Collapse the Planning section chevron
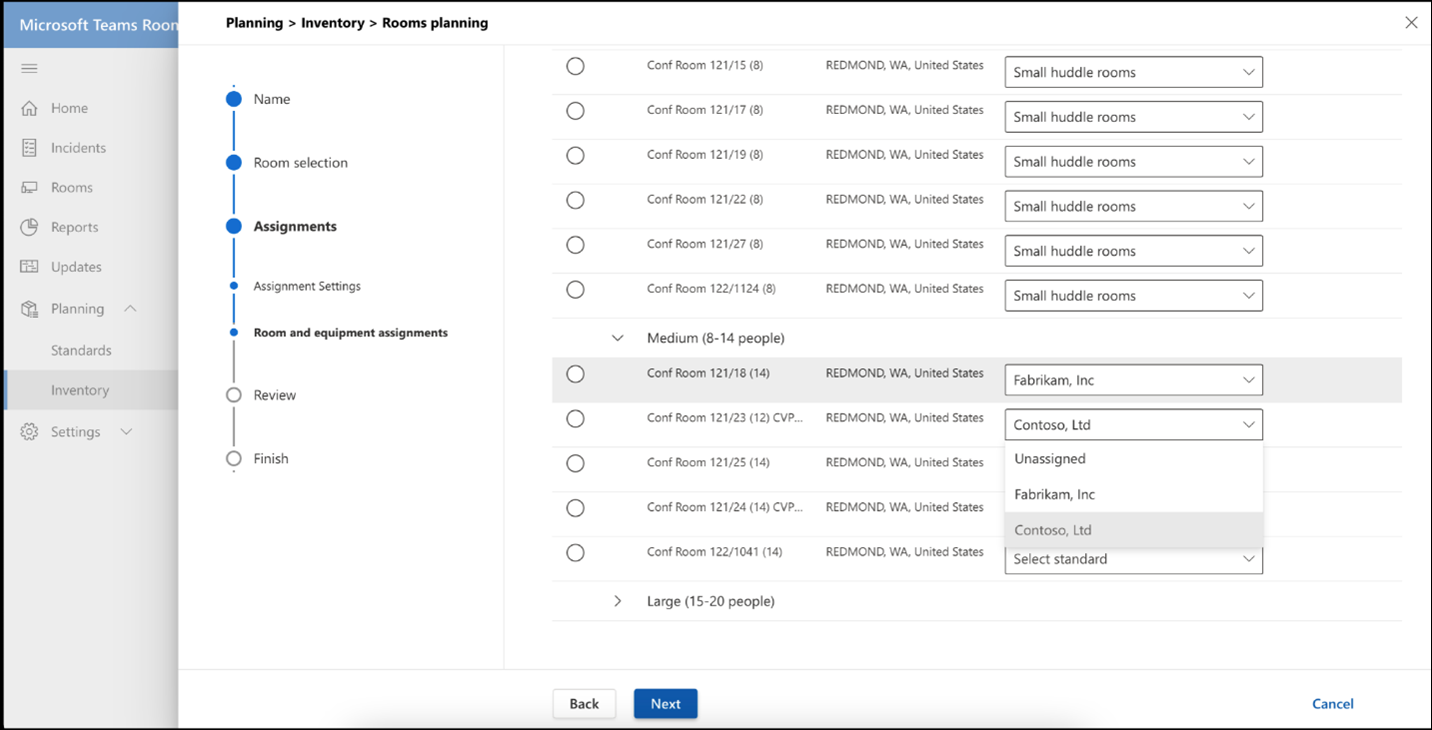Image resolution: width=1432 pixels, height=730 pixels. coord(130,309)
